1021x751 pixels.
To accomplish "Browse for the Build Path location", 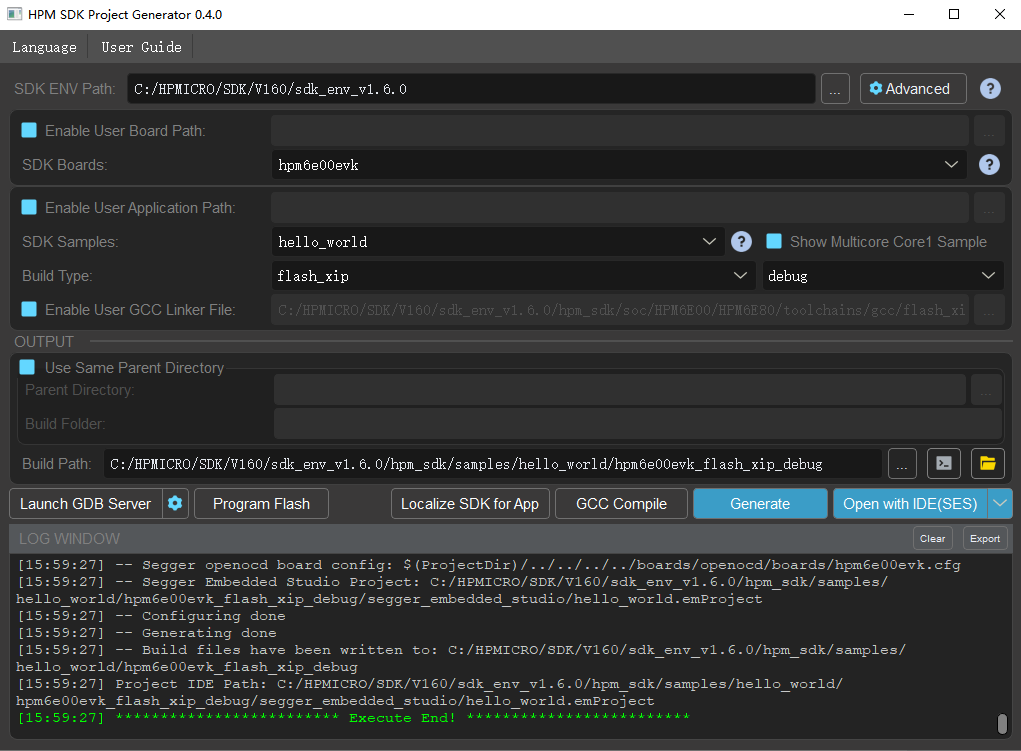I will point(902,464).
